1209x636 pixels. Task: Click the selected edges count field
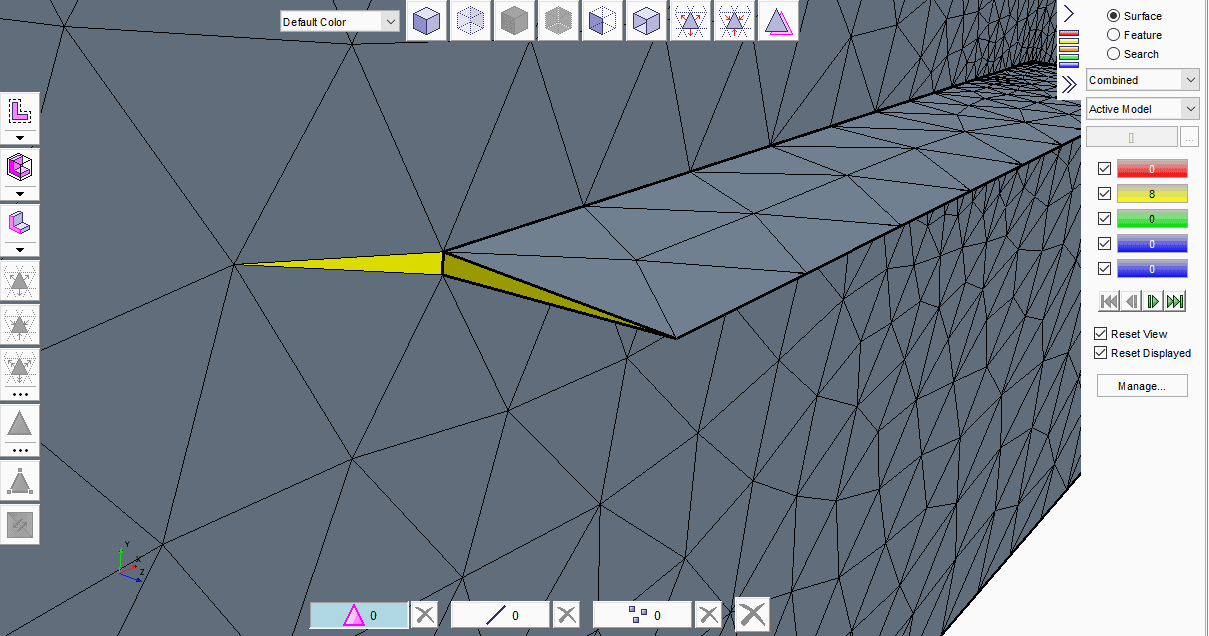(x=501, y=615)
